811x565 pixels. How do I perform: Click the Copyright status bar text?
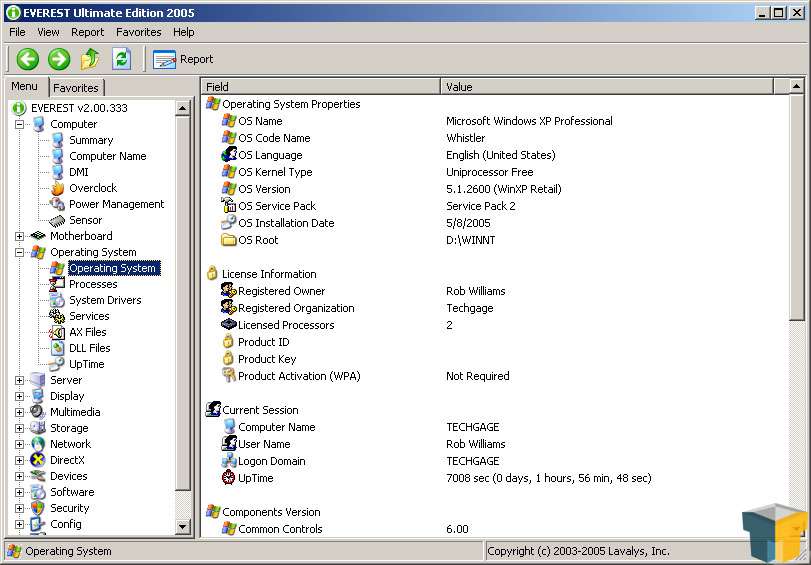point(578,551)
